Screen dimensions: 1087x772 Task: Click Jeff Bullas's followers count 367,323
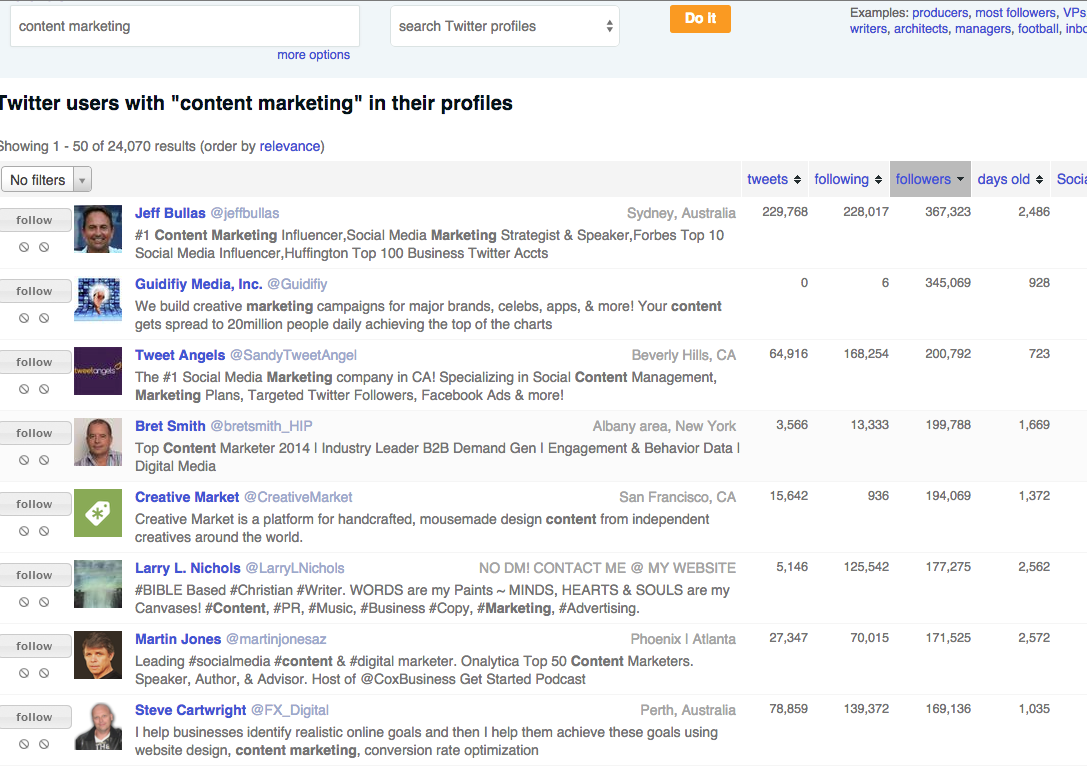[948, 212]
